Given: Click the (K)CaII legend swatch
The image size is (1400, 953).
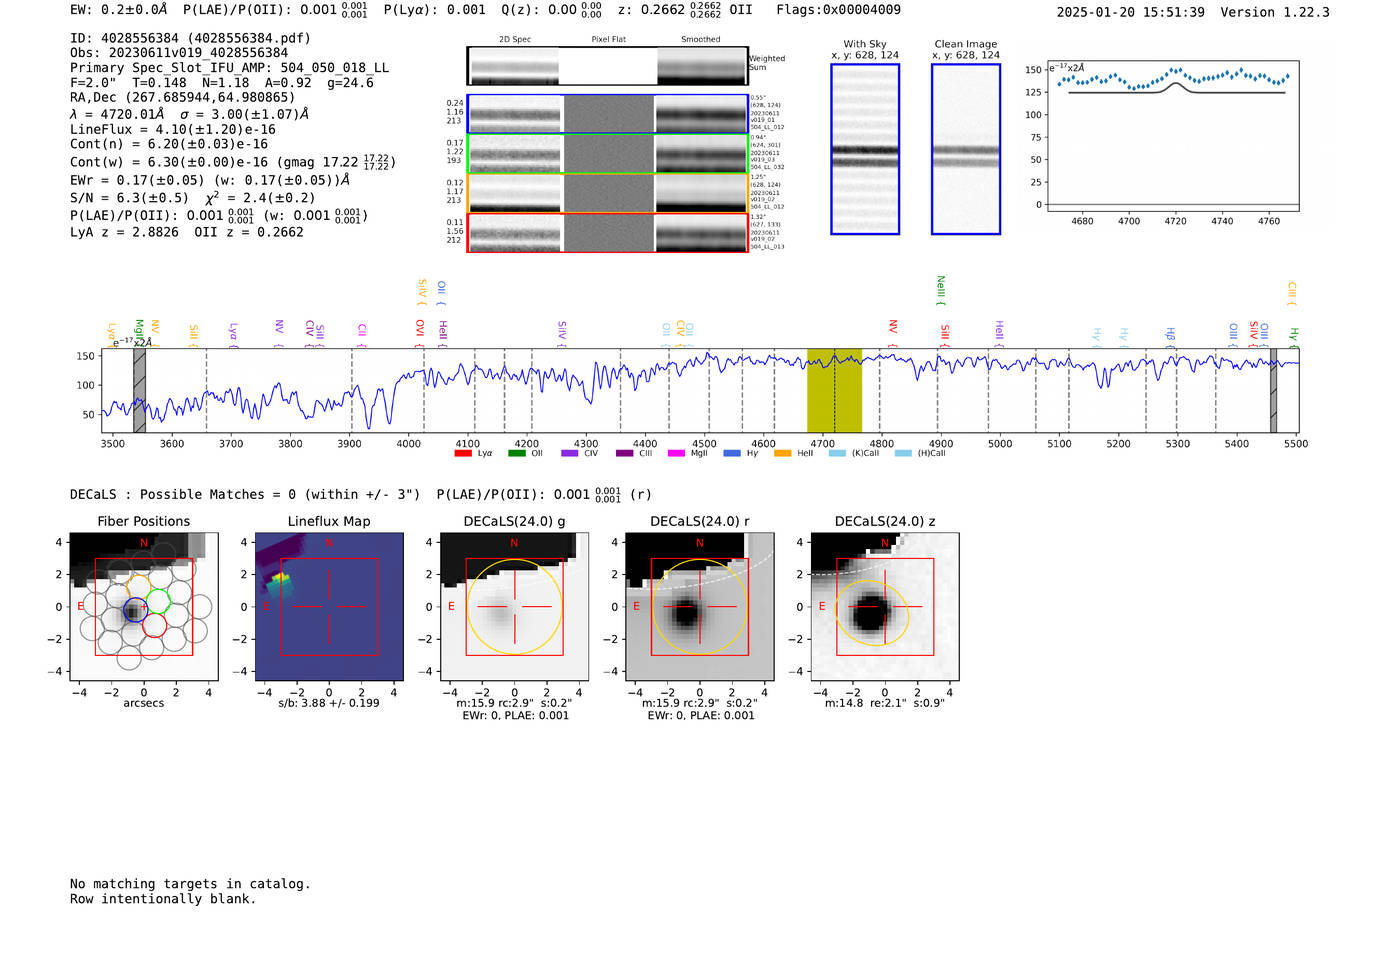Looking at the screenshot, I should coord(837,453).
